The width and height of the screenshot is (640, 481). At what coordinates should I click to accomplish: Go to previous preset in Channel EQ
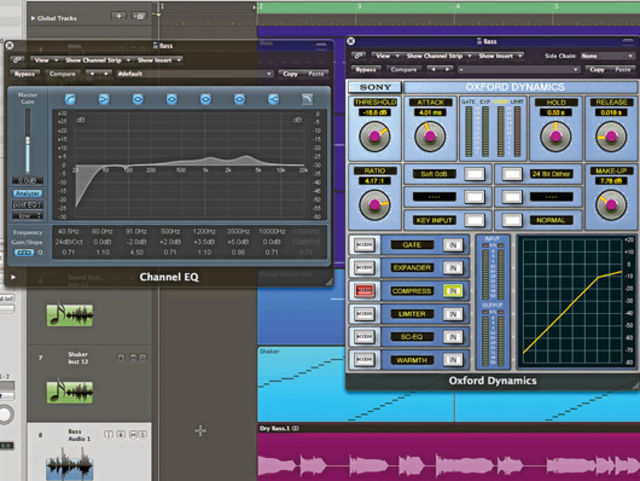tap(92, 73)
